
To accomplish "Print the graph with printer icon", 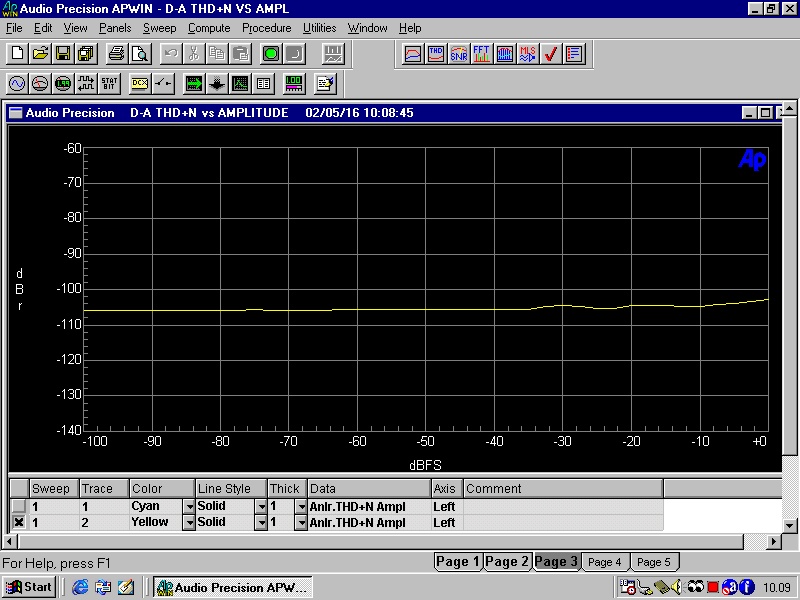I will coord(116,54).
